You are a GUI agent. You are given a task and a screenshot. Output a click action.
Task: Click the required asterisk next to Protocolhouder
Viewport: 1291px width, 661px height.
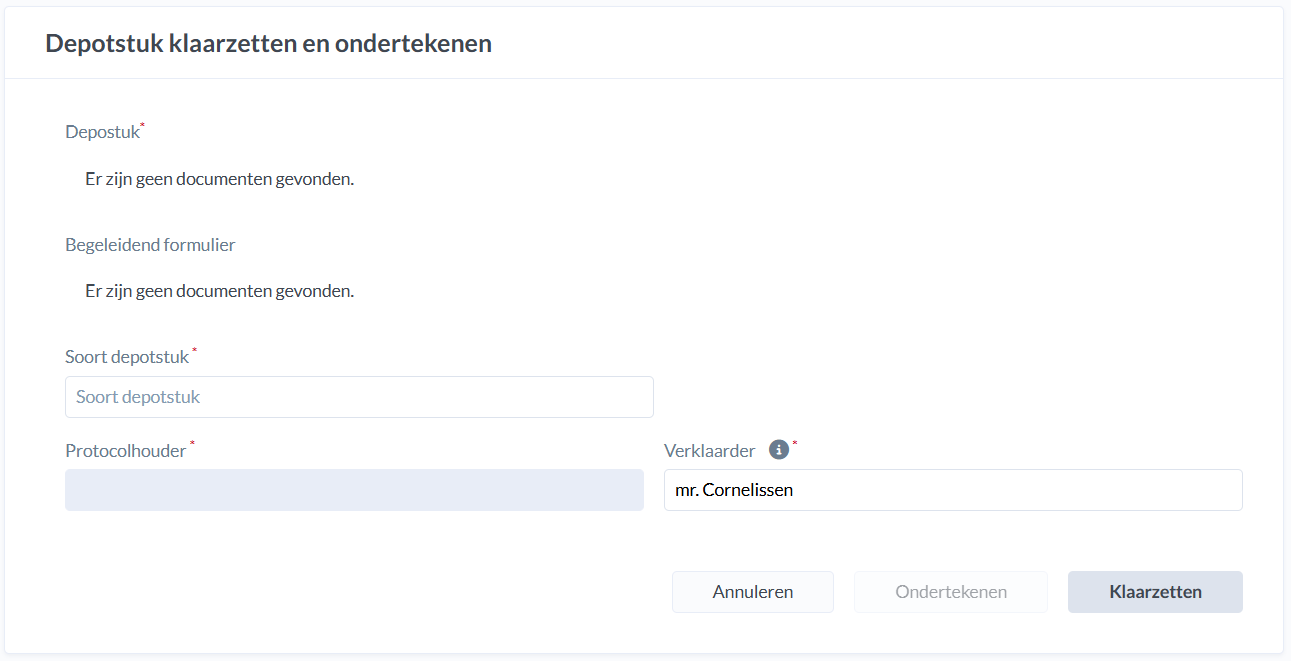[x=192, y=444]
